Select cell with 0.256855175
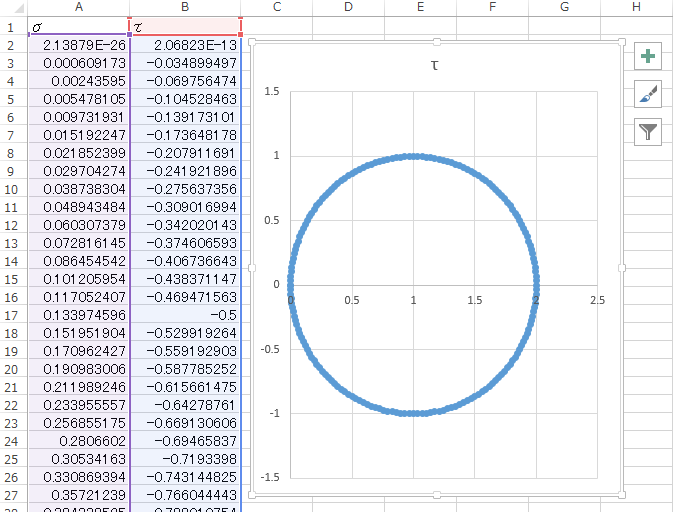This screenshot has height=512, width=673. pos(79,423)
